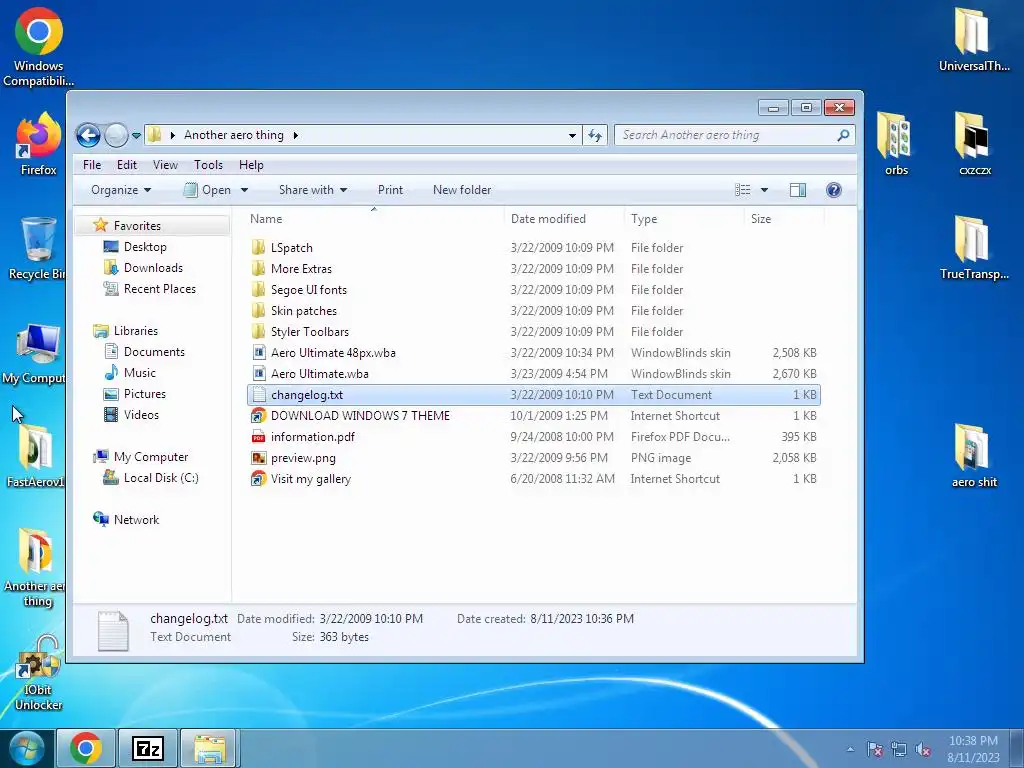Open the Share with dropdown
1024x768 pixels.
pos(313,190)
